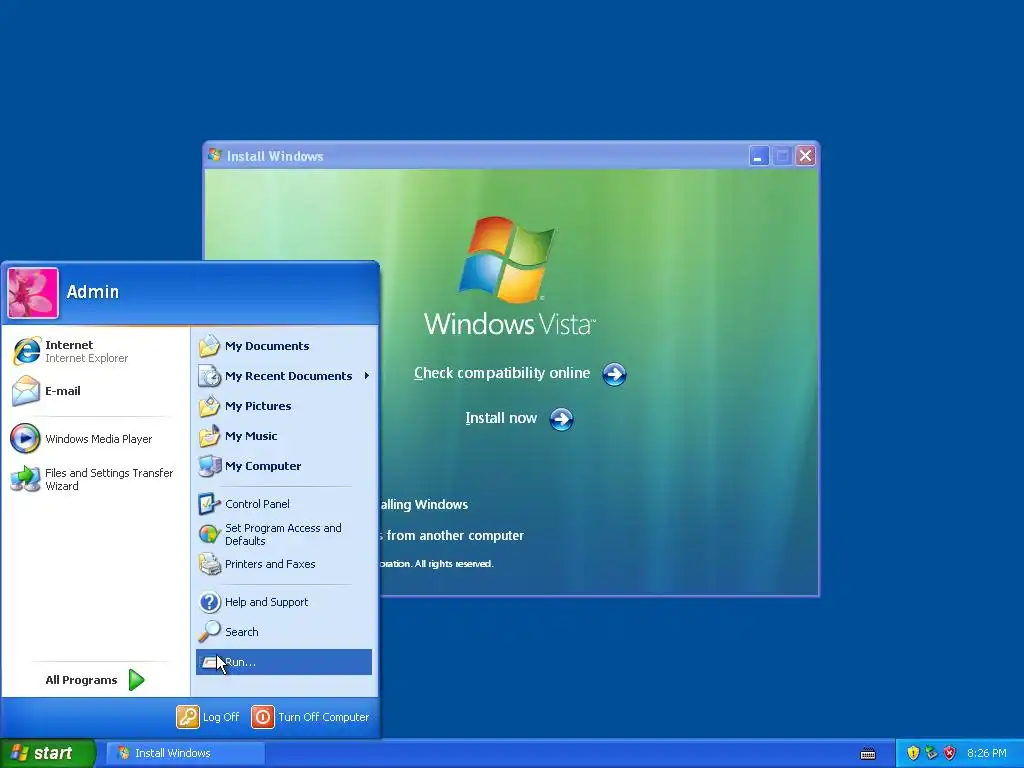Click the My Computer icon
The height and width of the screenshot is (768, 1024).
(x=210, y=466)
